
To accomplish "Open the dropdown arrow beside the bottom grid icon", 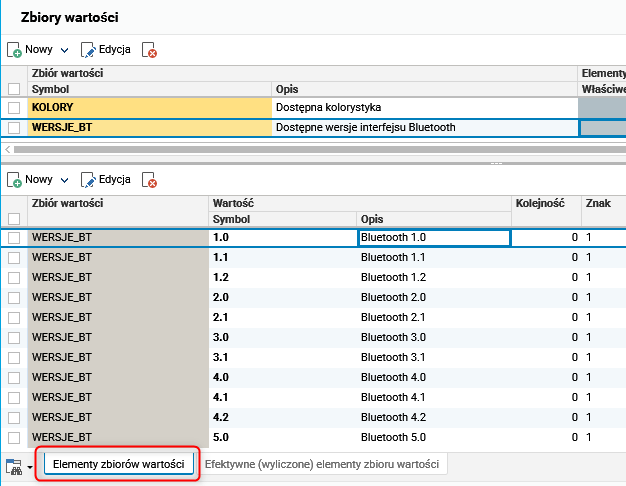I will click(x=30, y=466).
